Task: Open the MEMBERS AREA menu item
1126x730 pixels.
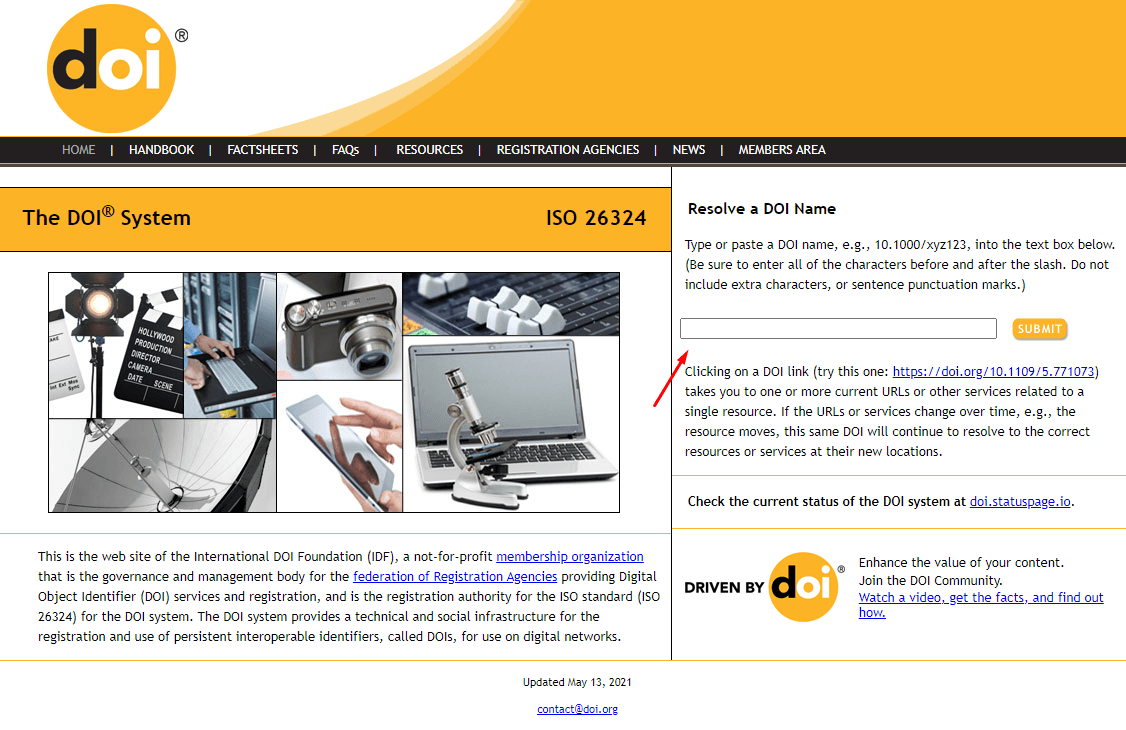Action: point(782,150)
